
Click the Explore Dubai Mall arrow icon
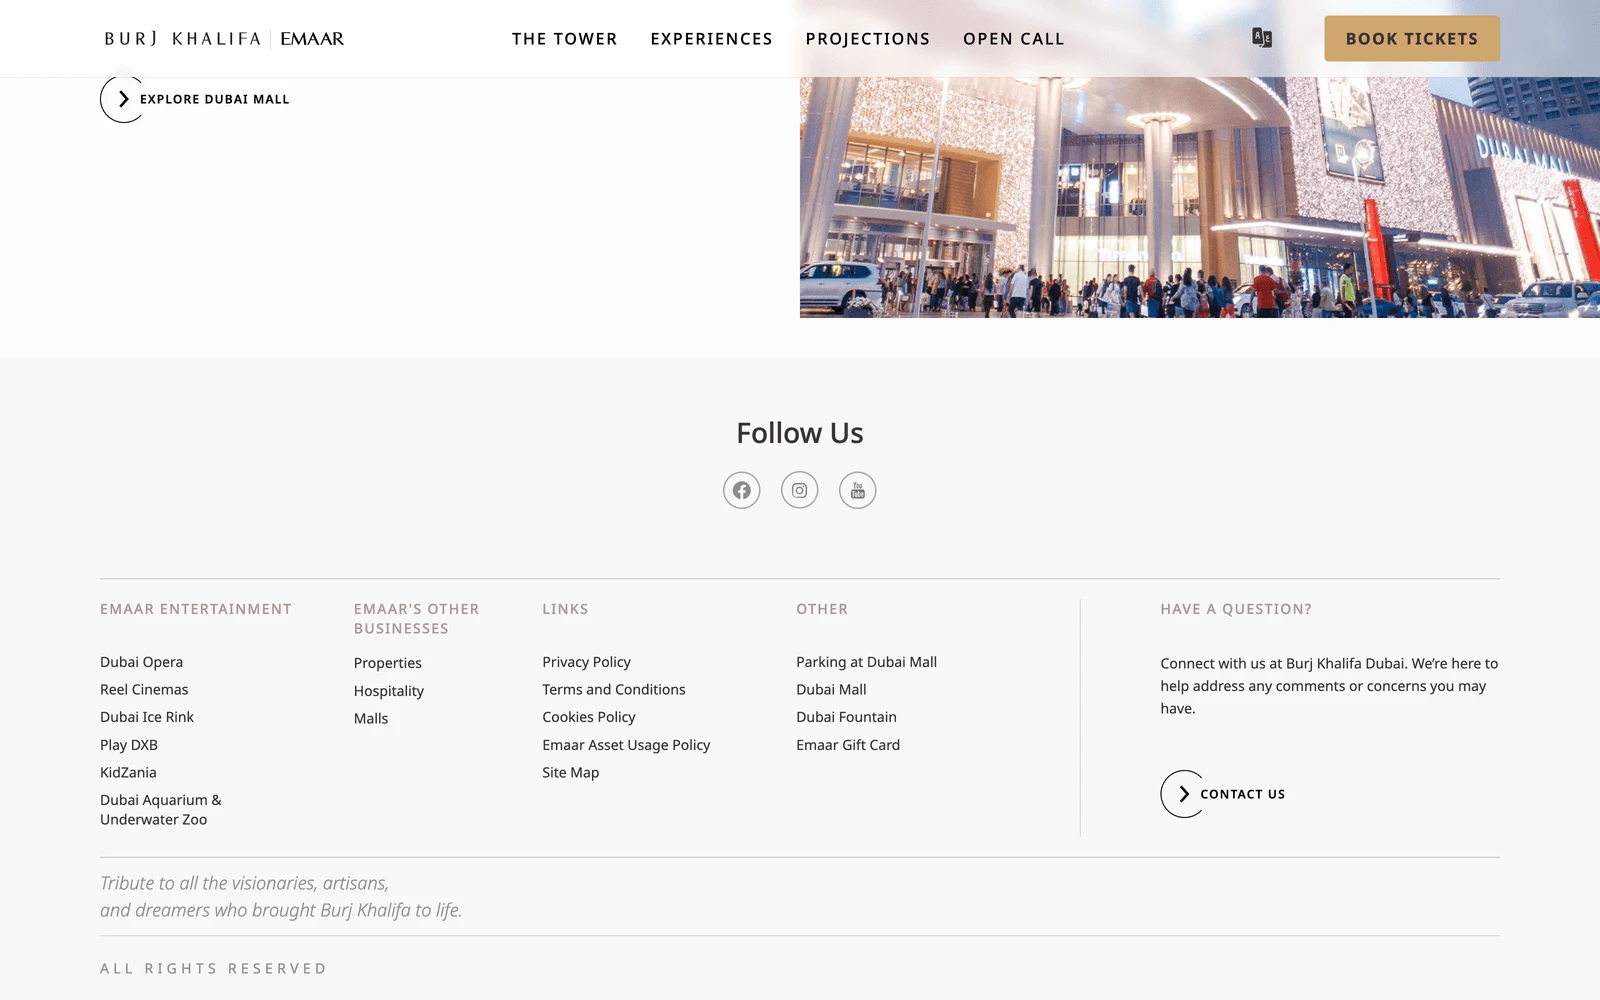pyautogui.click(x=123, y=99)
